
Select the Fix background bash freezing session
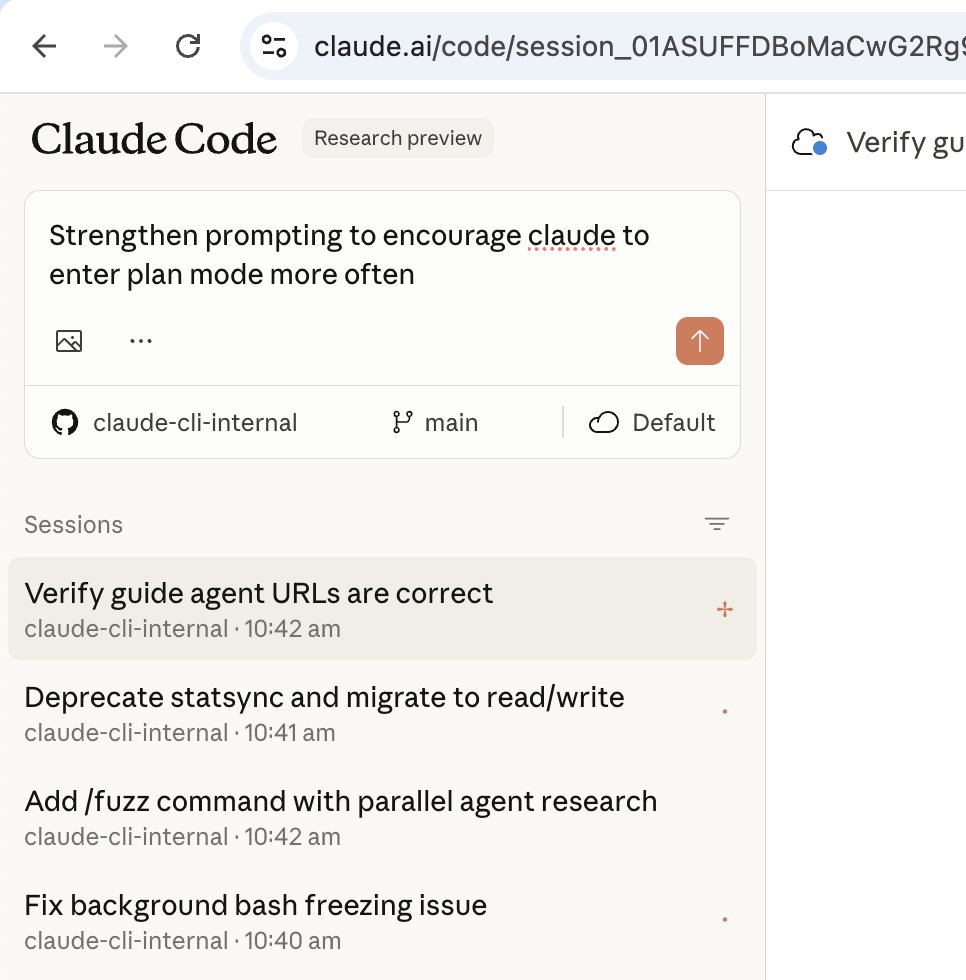254,905
